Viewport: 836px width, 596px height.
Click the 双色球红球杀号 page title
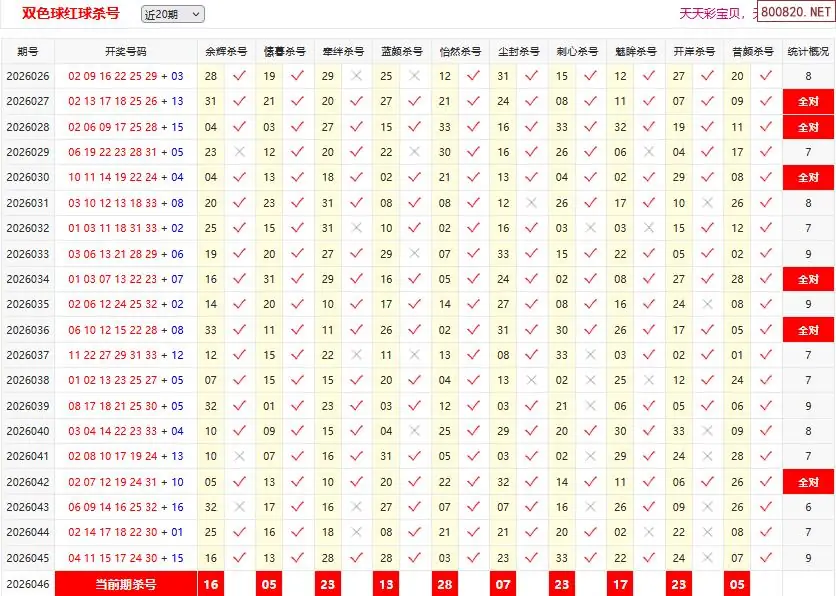coord(71,14)
